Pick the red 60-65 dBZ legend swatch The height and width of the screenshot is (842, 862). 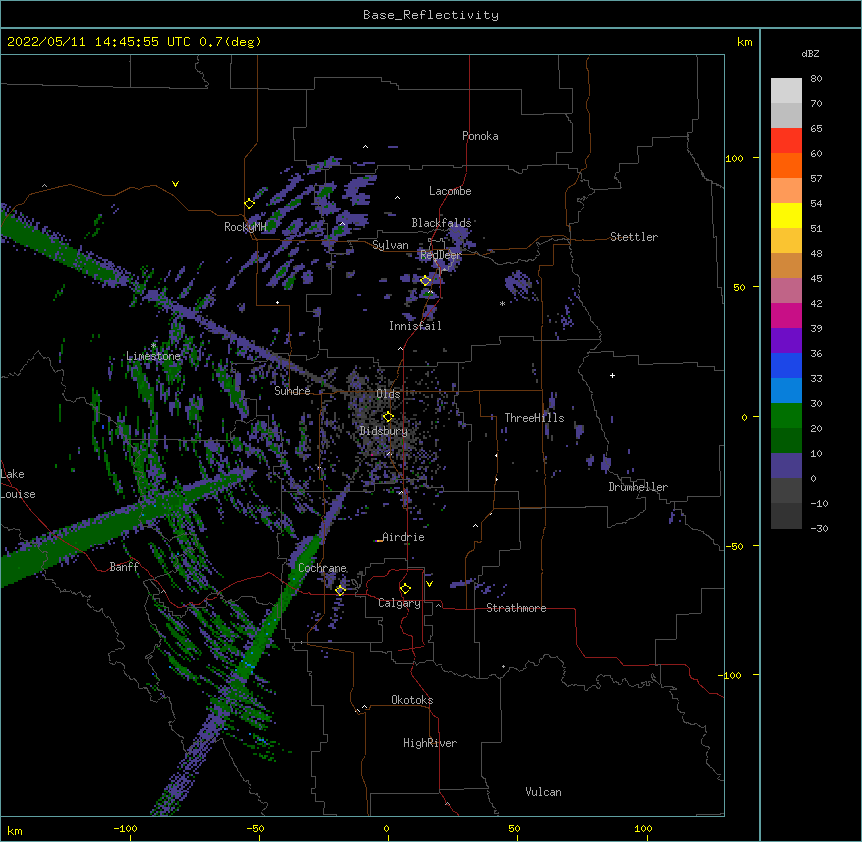coord(786,140)
